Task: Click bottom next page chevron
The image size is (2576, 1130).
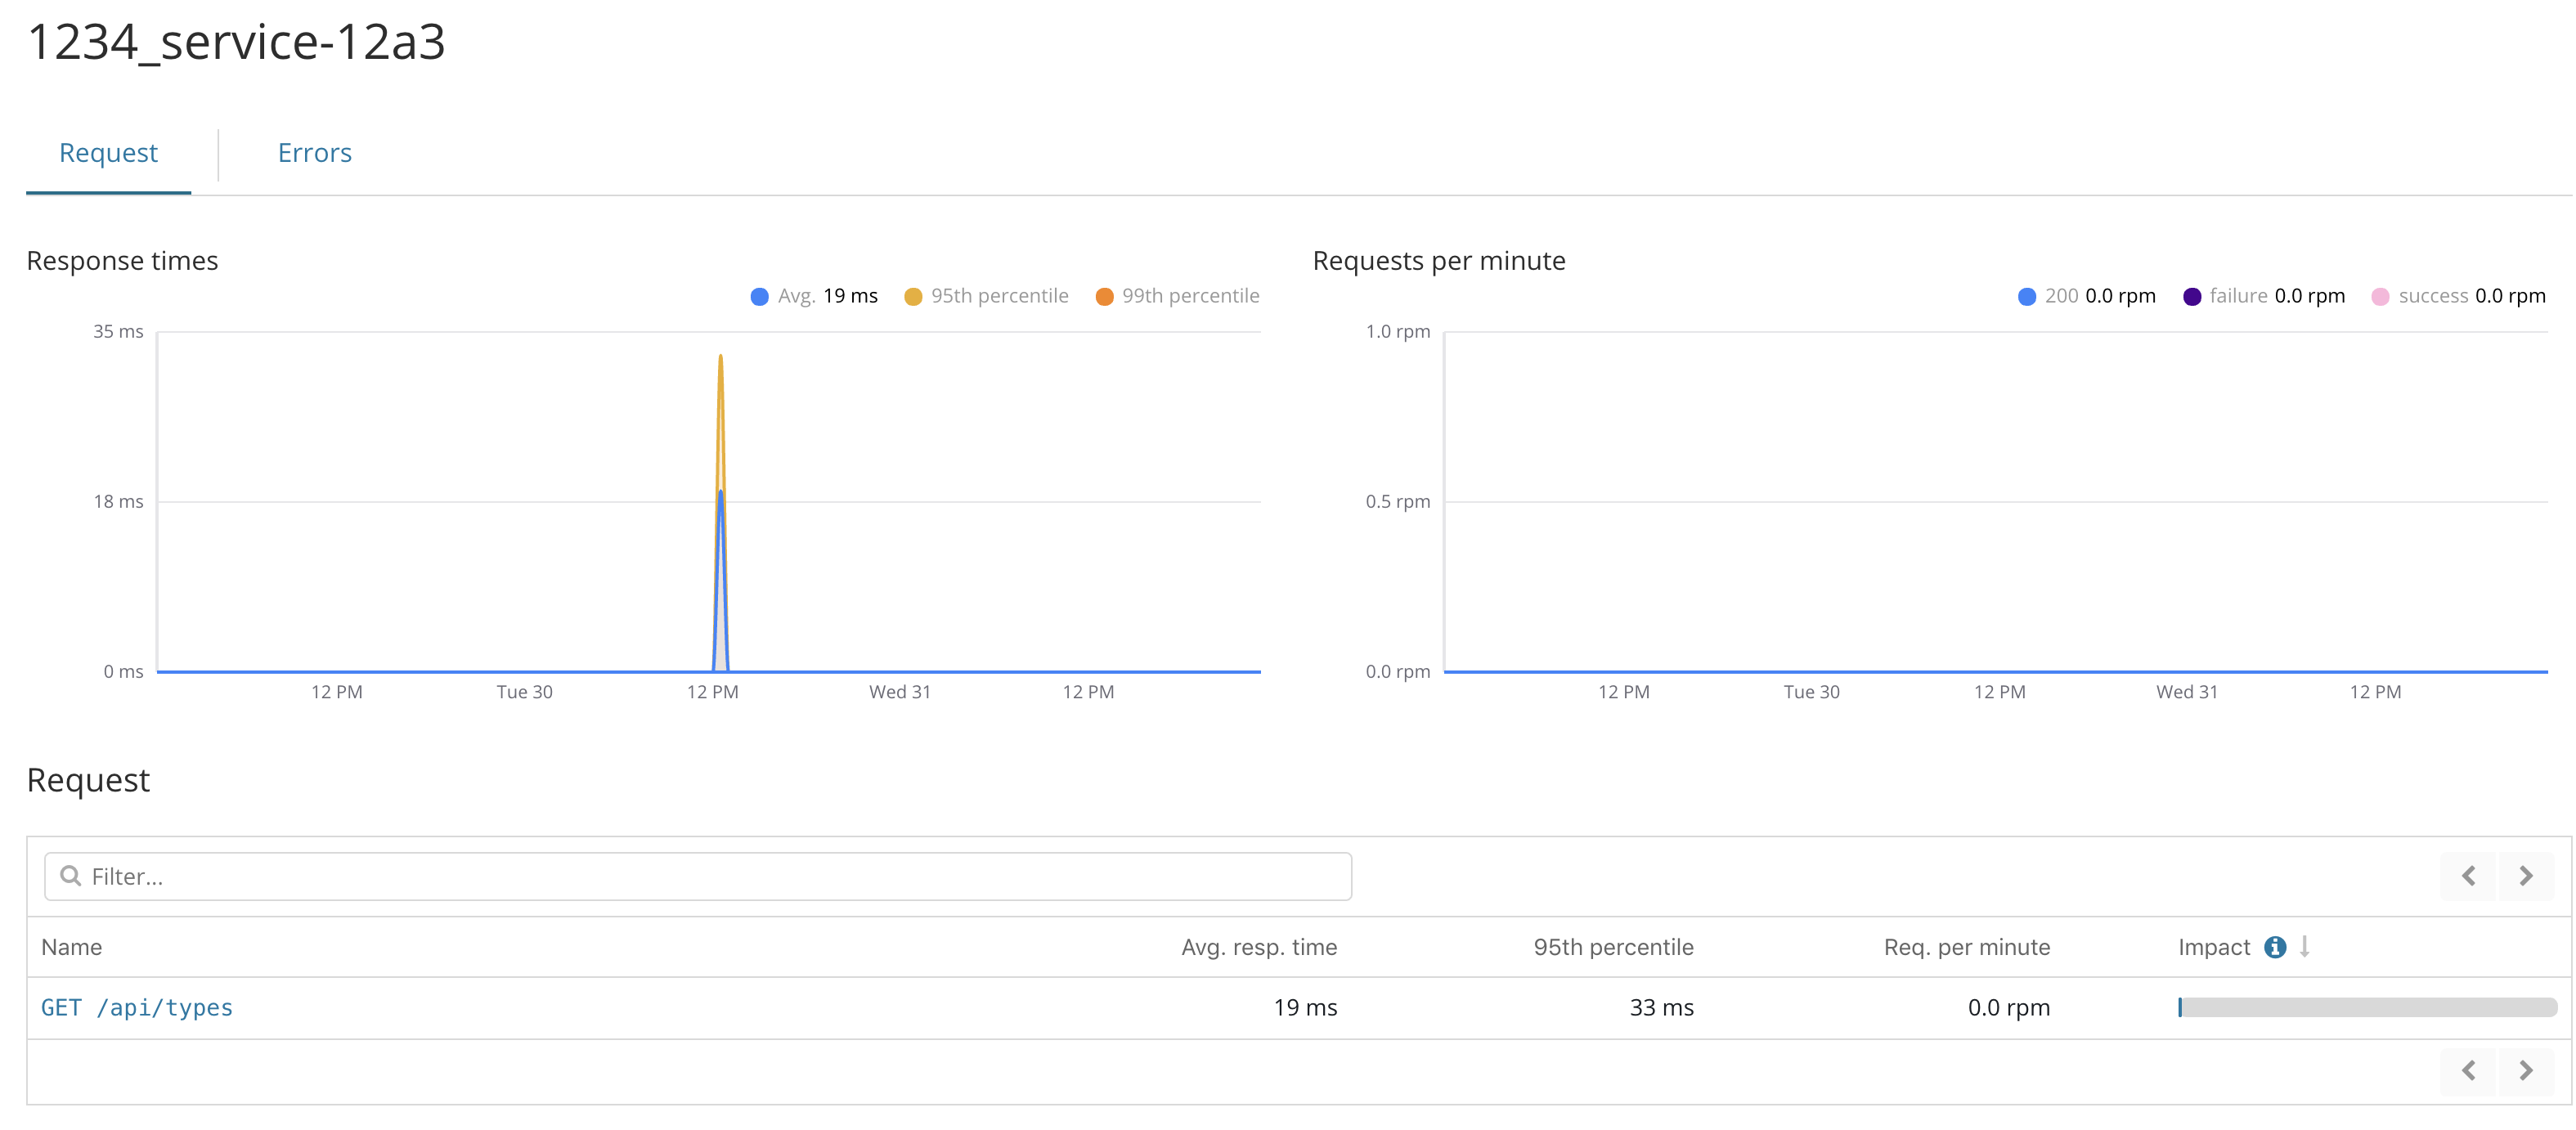Action: (2526, 1071)
